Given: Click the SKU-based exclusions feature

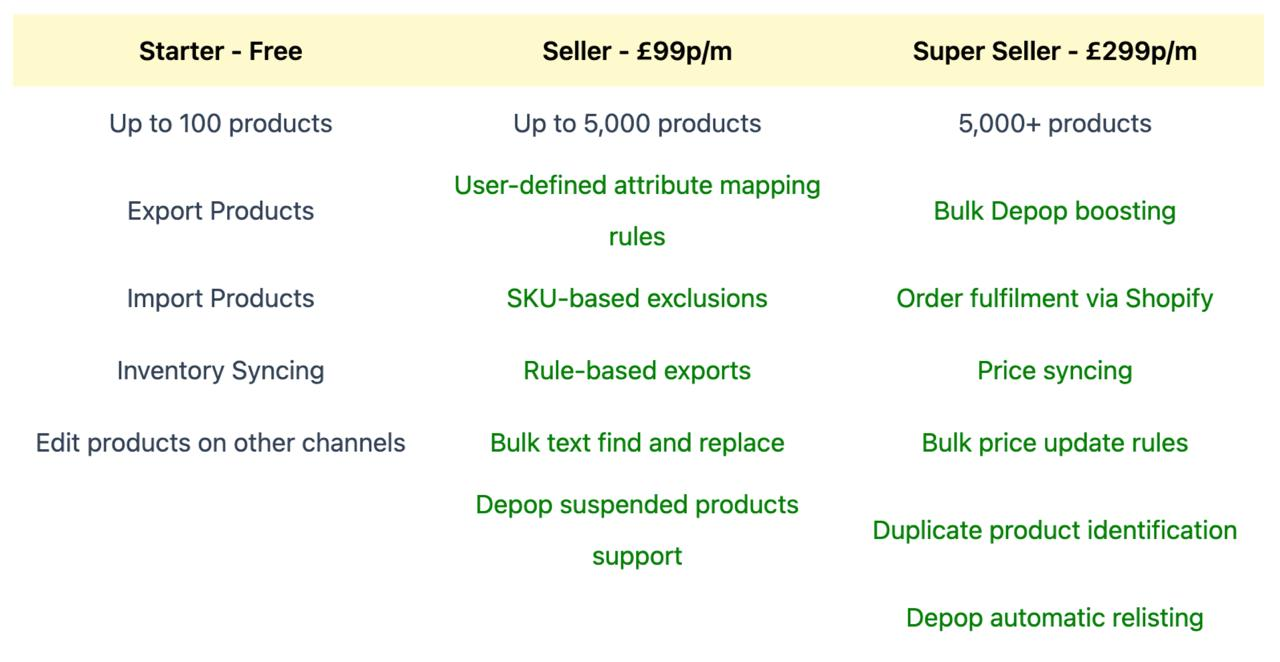Looking at the screenshot, I should coord(637,298).
